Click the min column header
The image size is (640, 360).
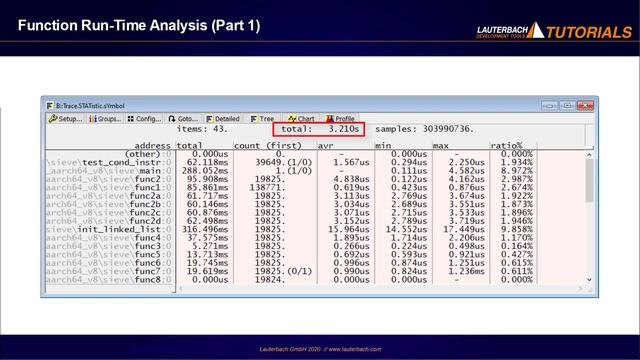(383, 145)
